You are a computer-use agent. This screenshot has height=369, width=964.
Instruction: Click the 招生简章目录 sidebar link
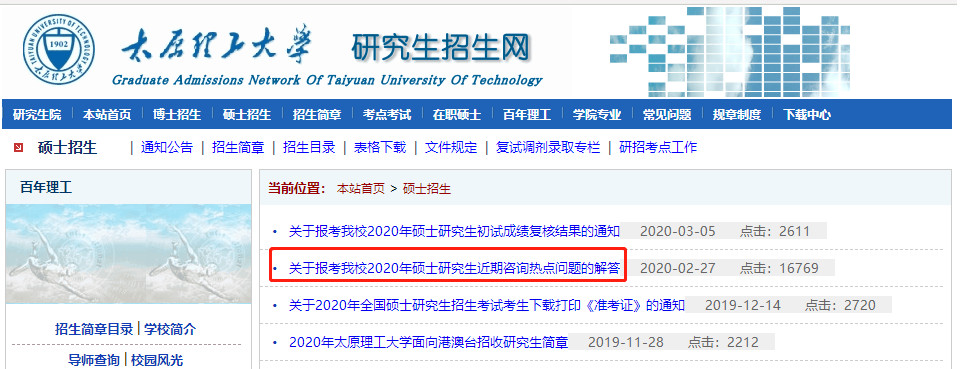tap(94, 329)
